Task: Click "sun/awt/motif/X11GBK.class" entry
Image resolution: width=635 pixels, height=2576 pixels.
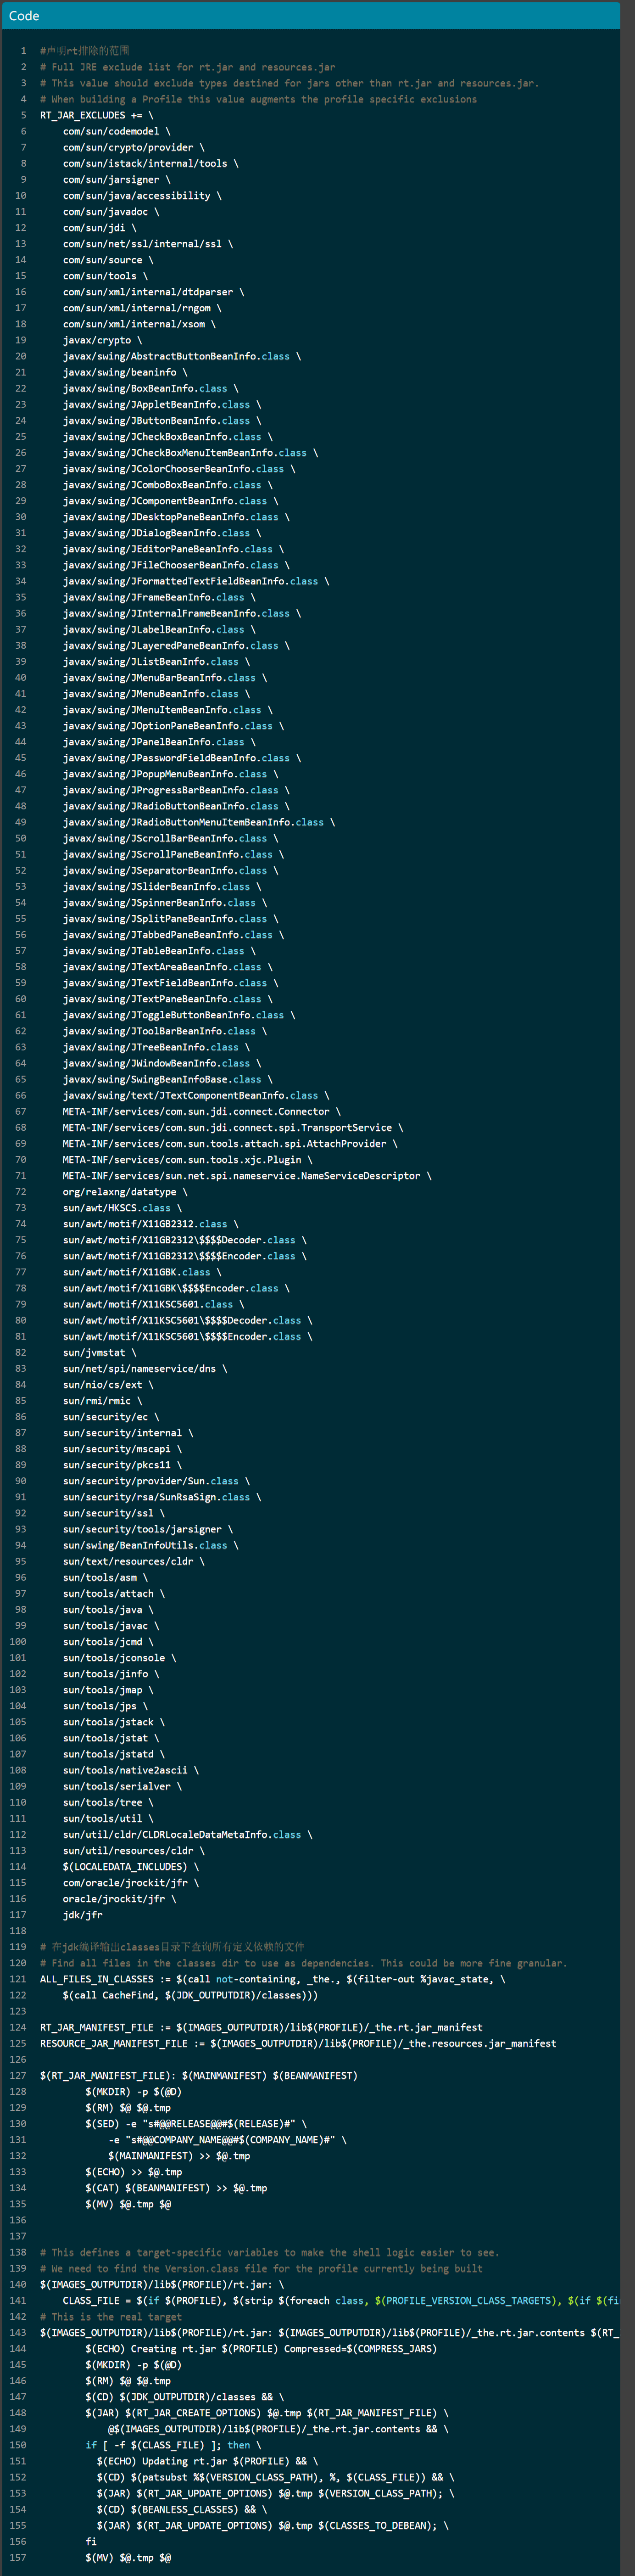Action: 142,1272
